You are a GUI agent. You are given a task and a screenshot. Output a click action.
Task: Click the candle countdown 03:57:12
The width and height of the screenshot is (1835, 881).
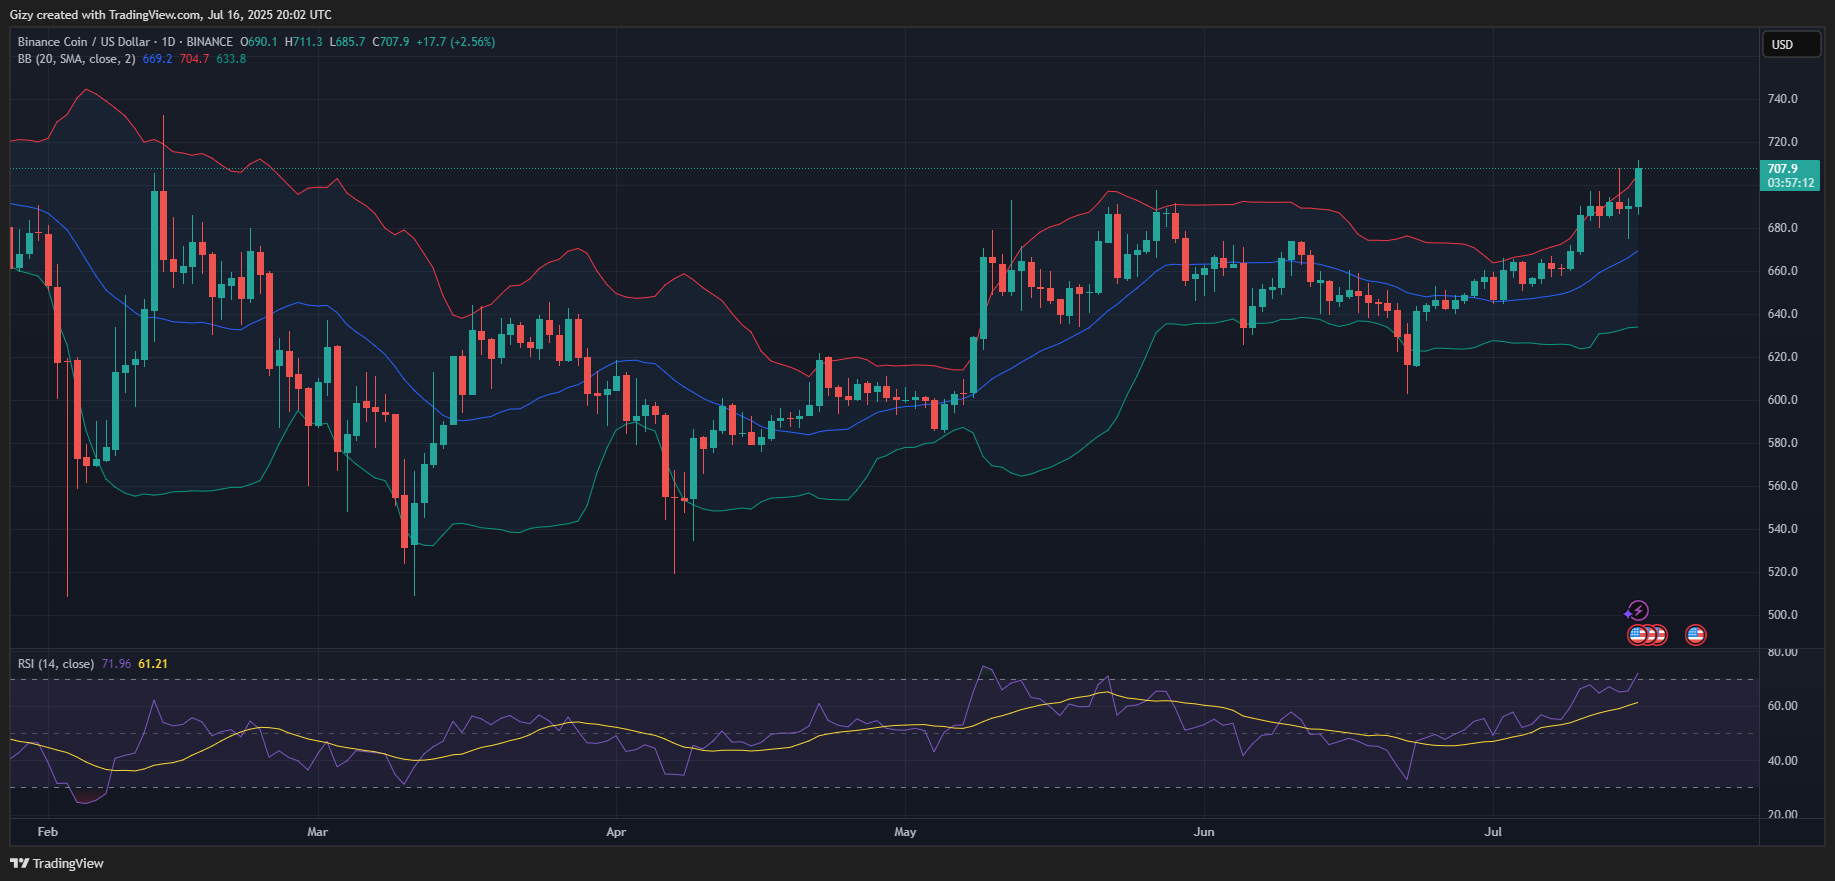tap(1790, 183)
